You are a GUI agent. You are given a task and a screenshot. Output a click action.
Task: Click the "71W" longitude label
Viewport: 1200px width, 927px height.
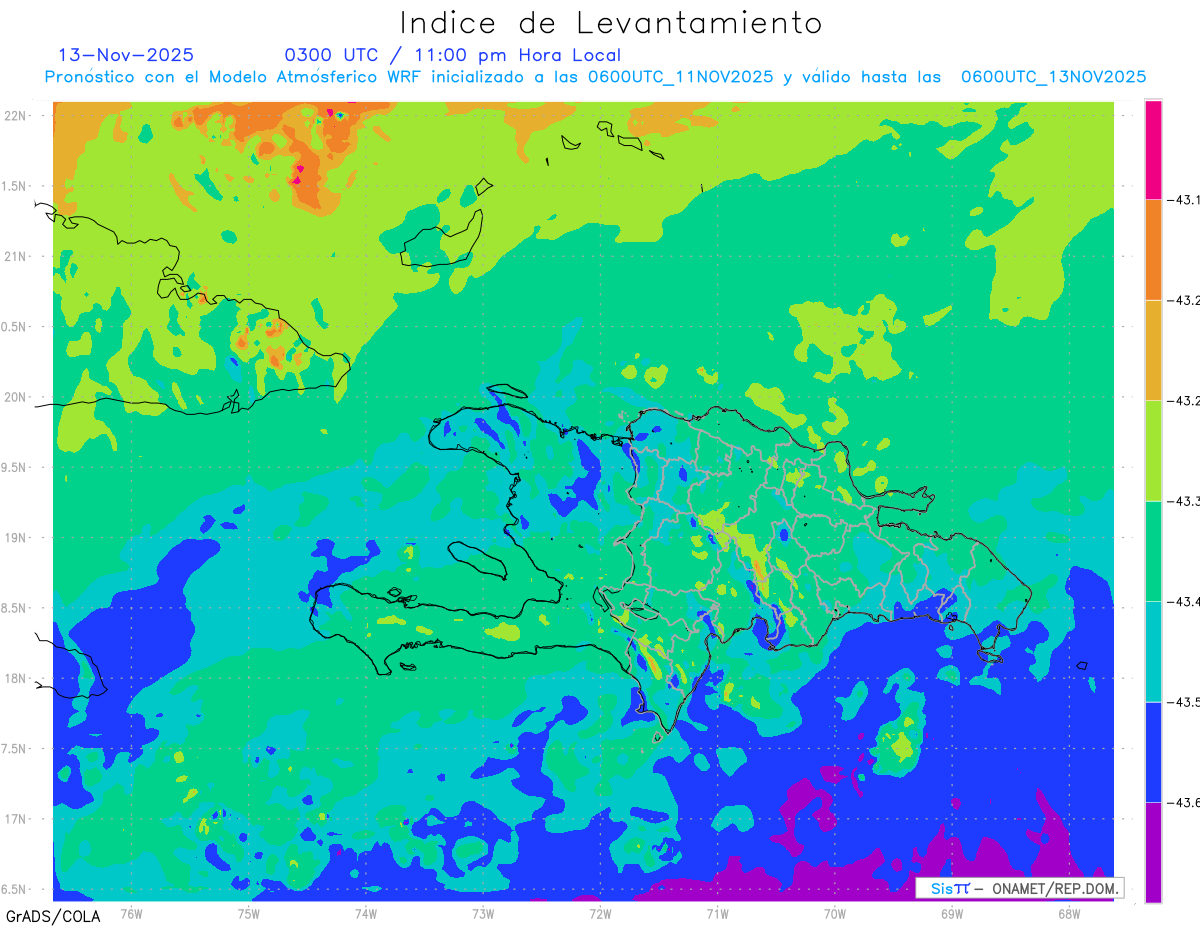click(x=717, y=913)
